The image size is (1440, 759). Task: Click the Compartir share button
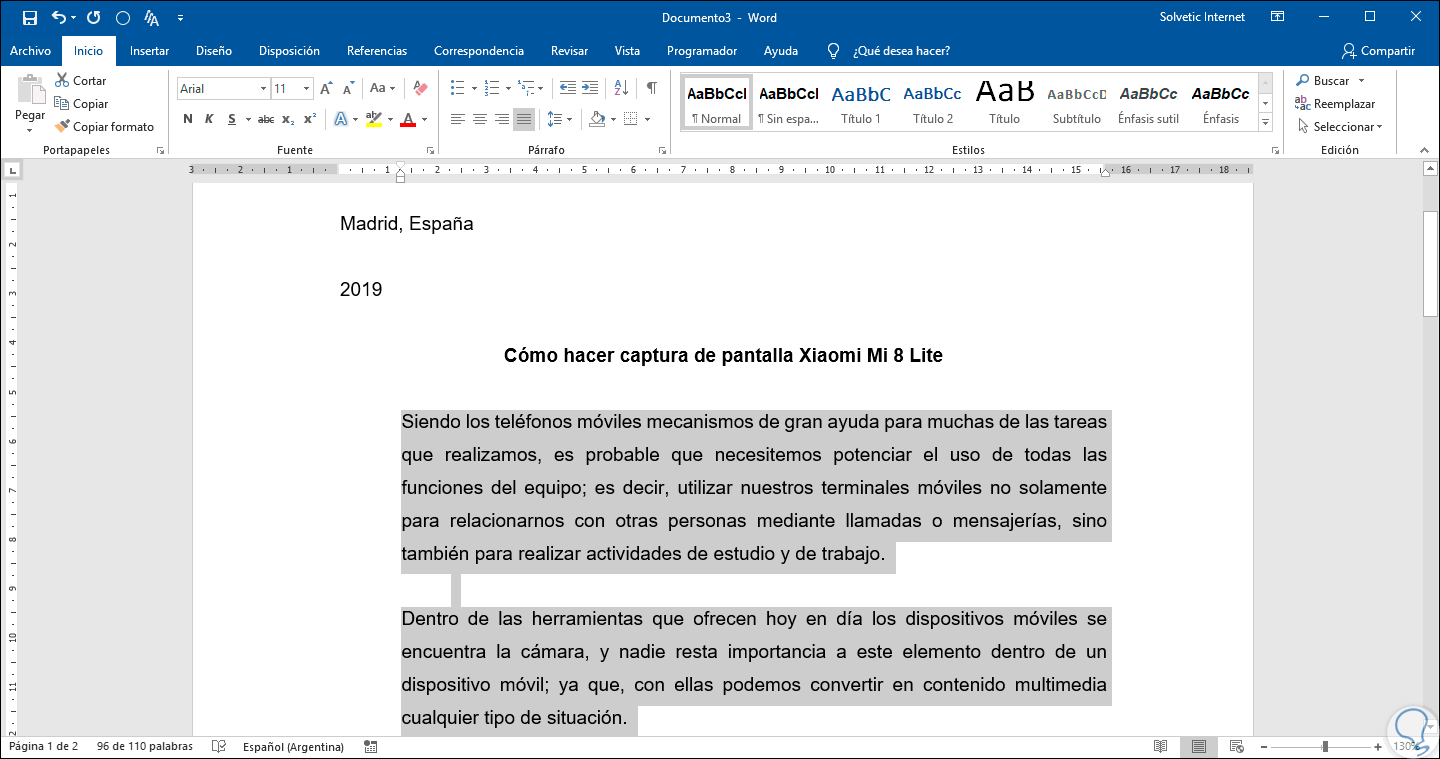point(1379,51)
